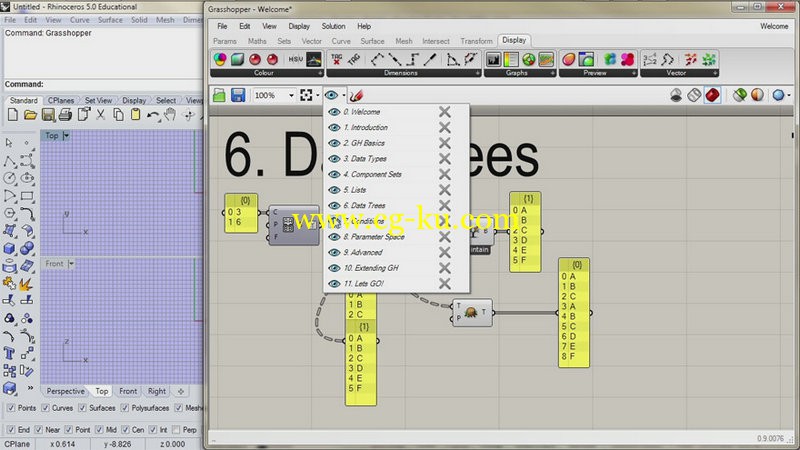
Task: Select the Custom Preview component icon
Action: (x=568, y=60)
